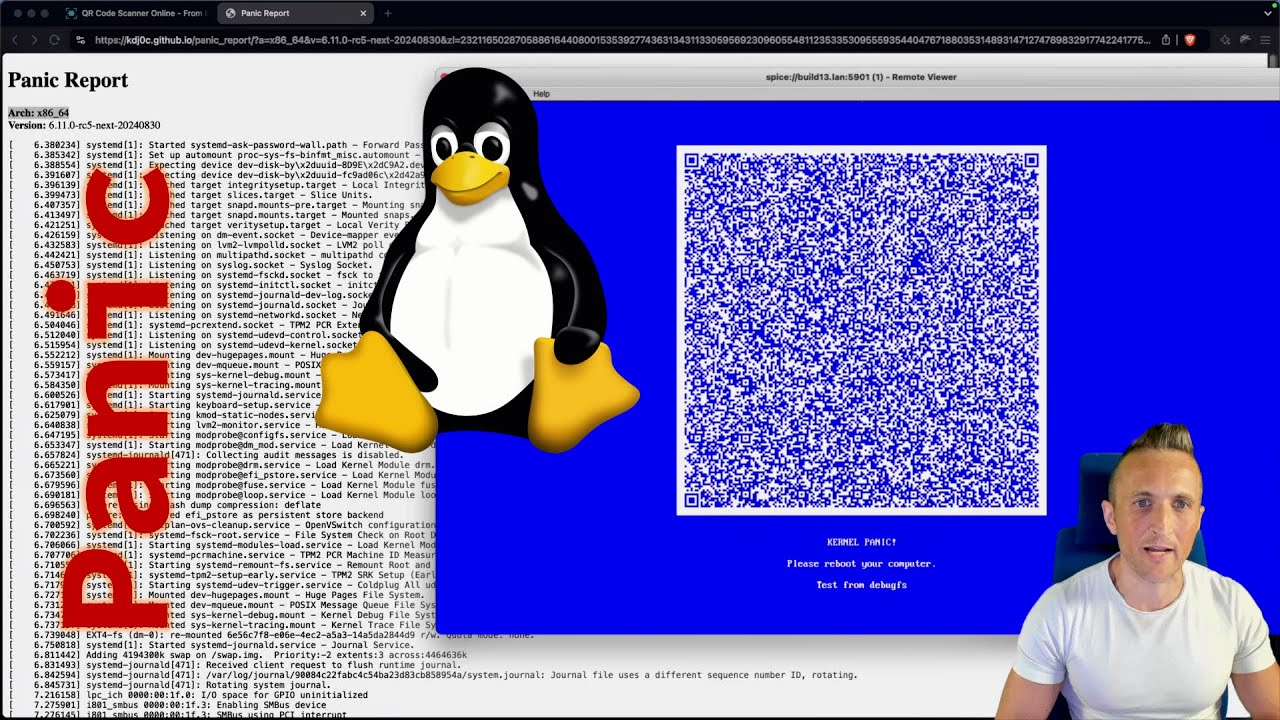Click the 'Arch: x86_64' line

pyautogui.click(x=38, y=113)
